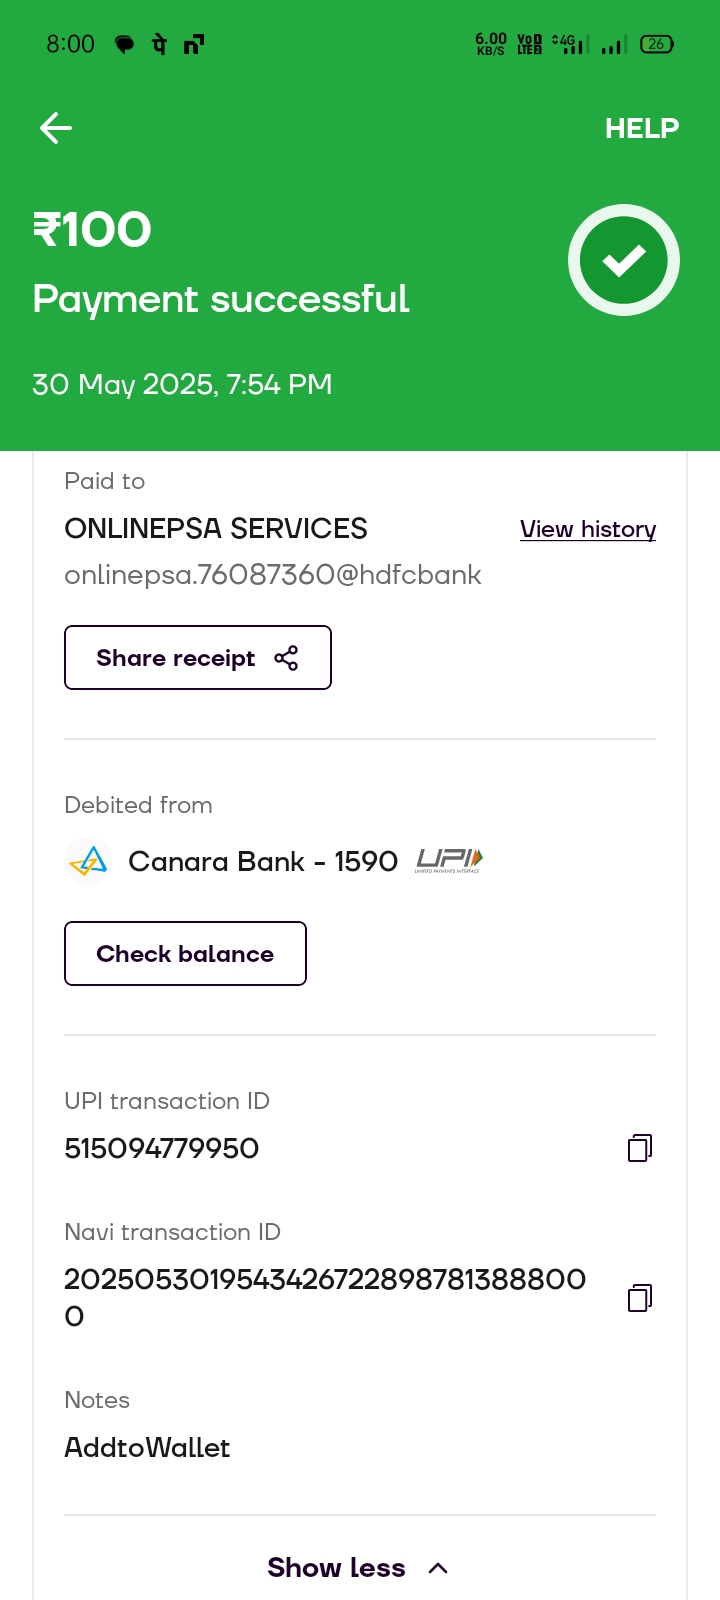This screenshot has height=1600, width=720.
Task: Tap the green payment success checkmark
Action: click(x=624, y=260)
